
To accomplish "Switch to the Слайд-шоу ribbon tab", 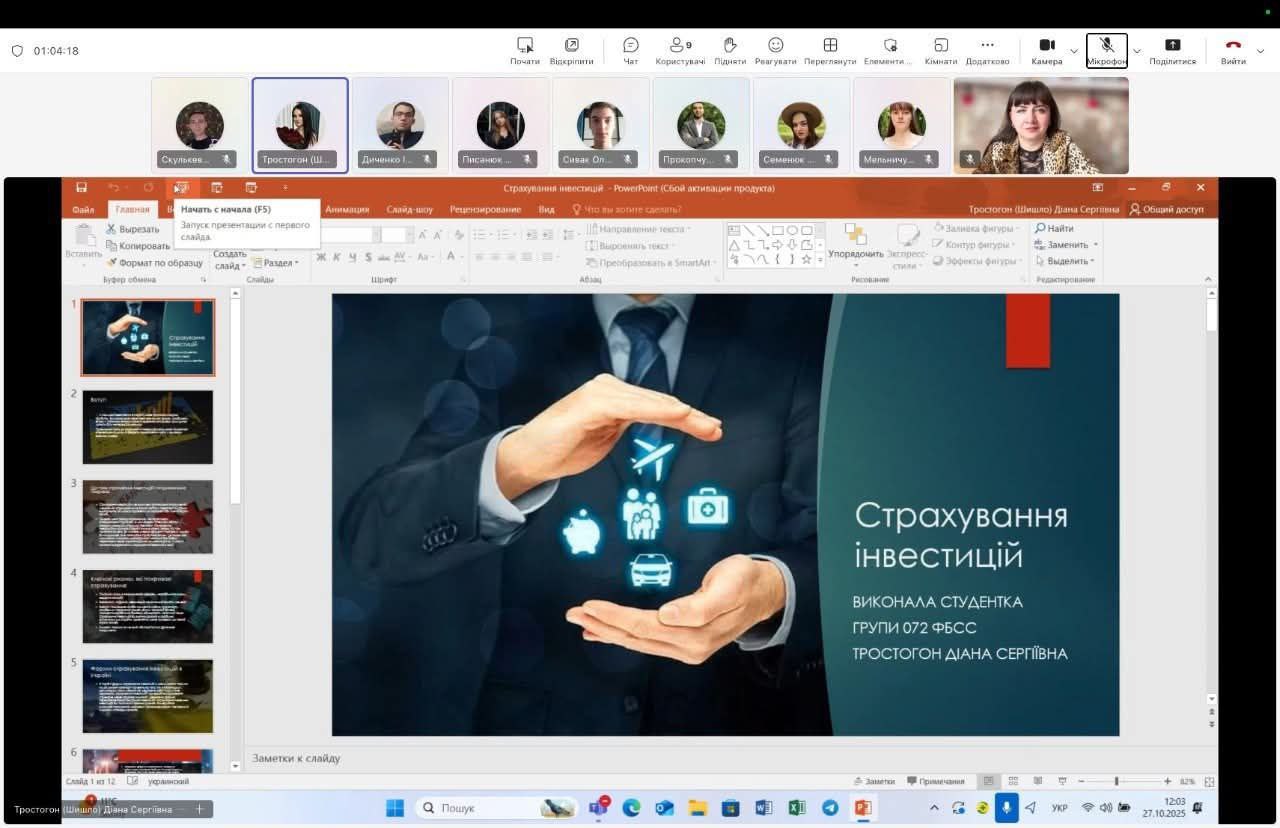I will [409, 210].
